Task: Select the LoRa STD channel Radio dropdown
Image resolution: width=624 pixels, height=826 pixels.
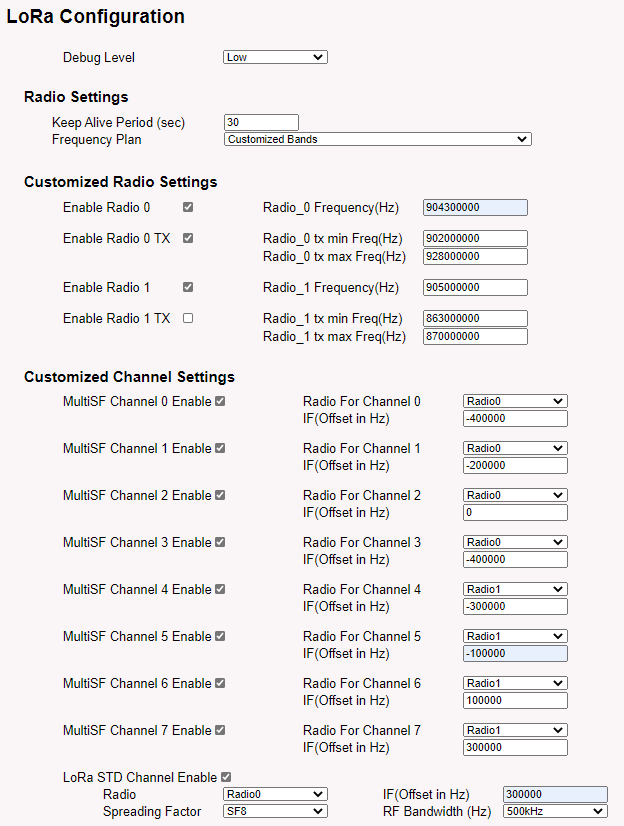Action: coord(275,794)
